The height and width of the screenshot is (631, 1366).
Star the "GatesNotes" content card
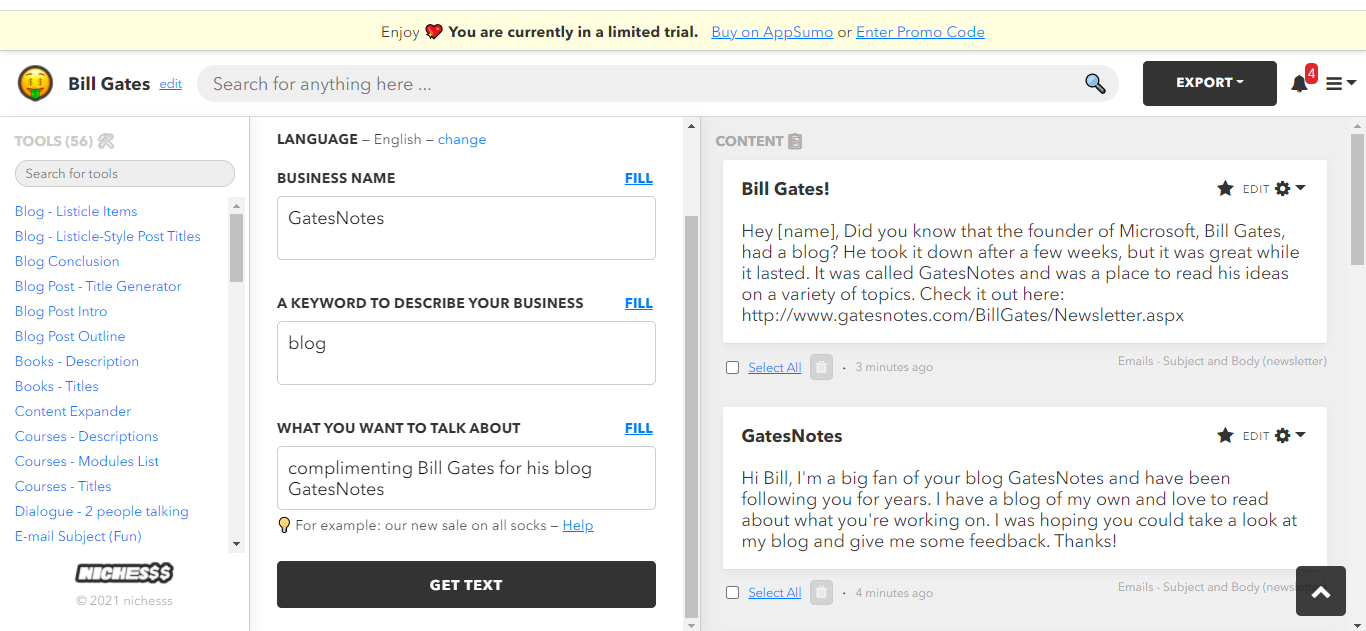[1225, 435]
